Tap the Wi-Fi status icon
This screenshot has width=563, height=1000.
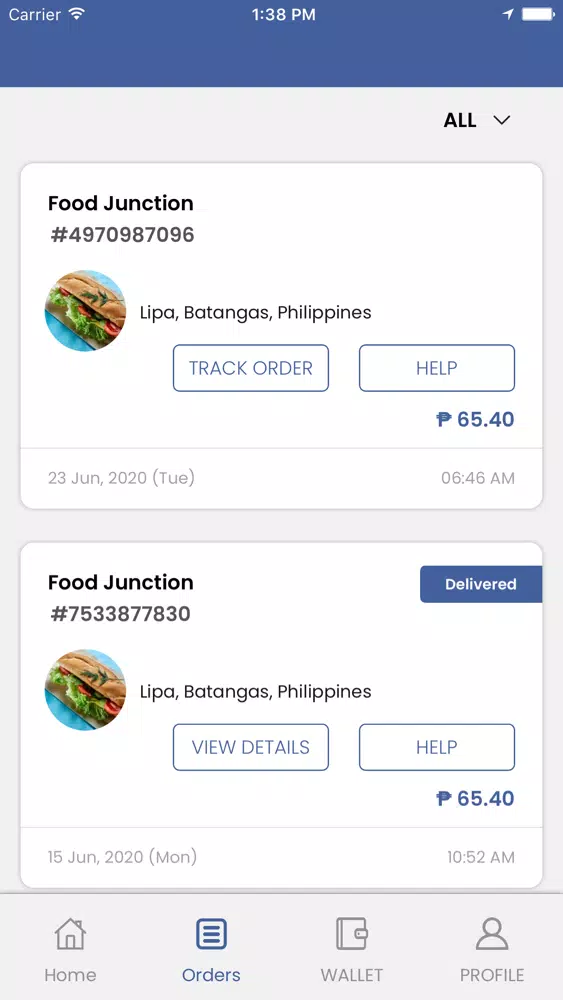[x=77, y=14]
